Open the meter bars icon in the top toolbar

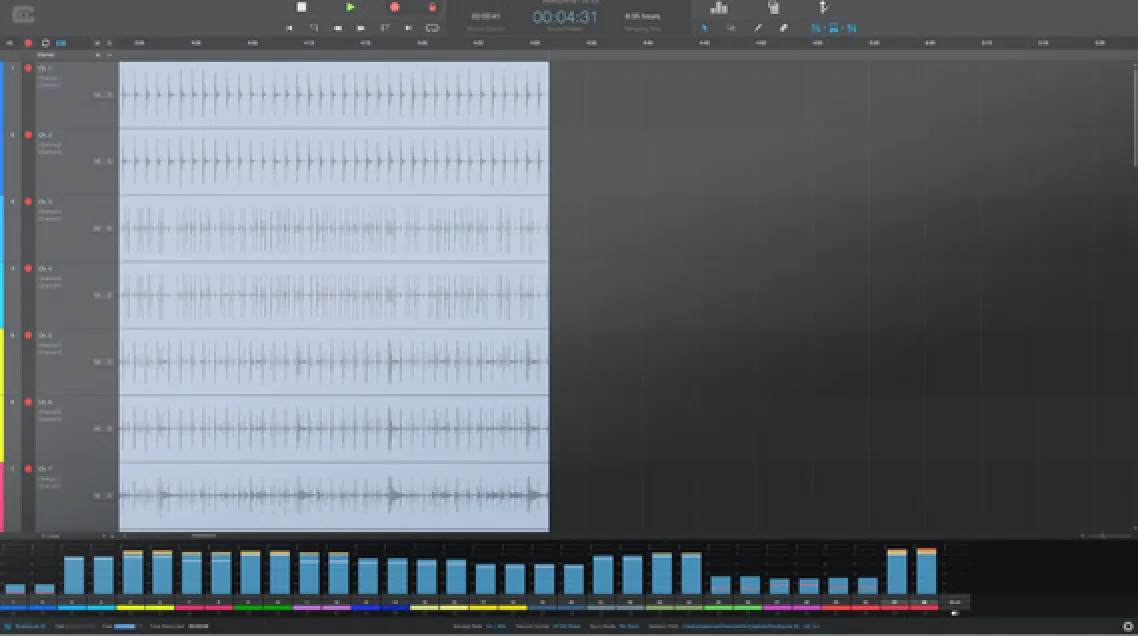click(719, 8)
